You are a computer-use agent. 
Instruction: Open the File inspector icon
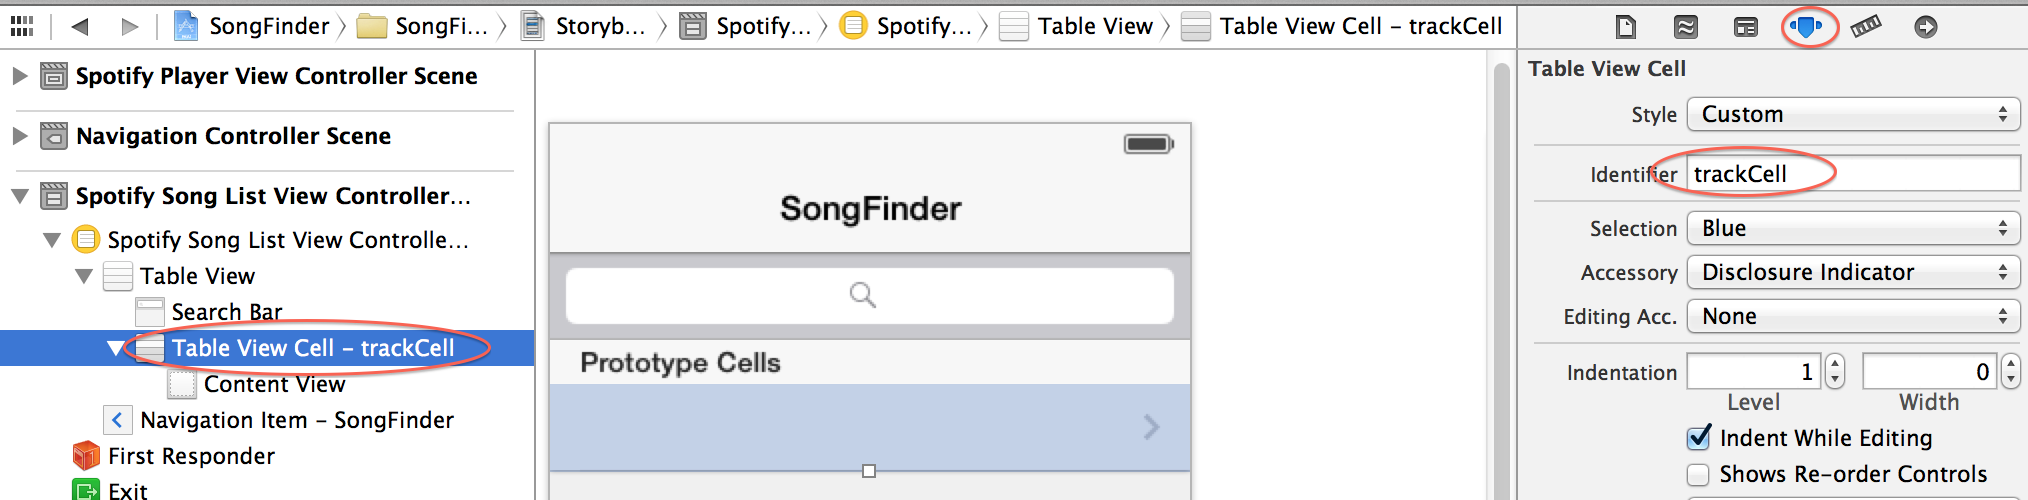point(1626,27)
